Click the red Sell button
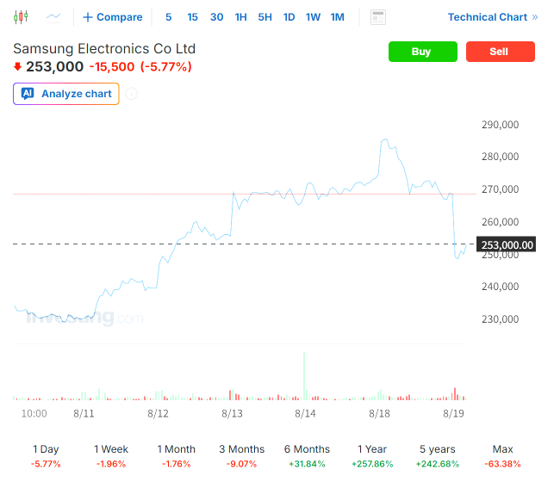 [x=500, y=52]
